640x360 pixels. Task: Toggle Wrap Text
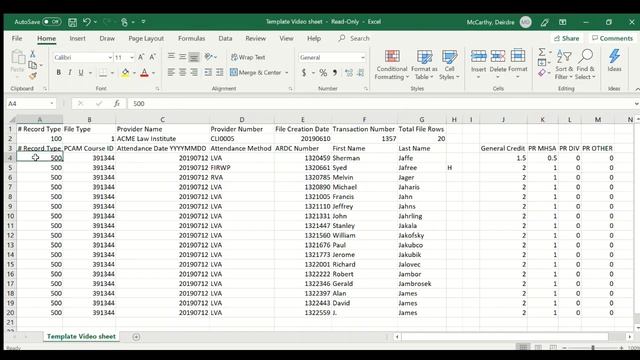tap(248, 58)
